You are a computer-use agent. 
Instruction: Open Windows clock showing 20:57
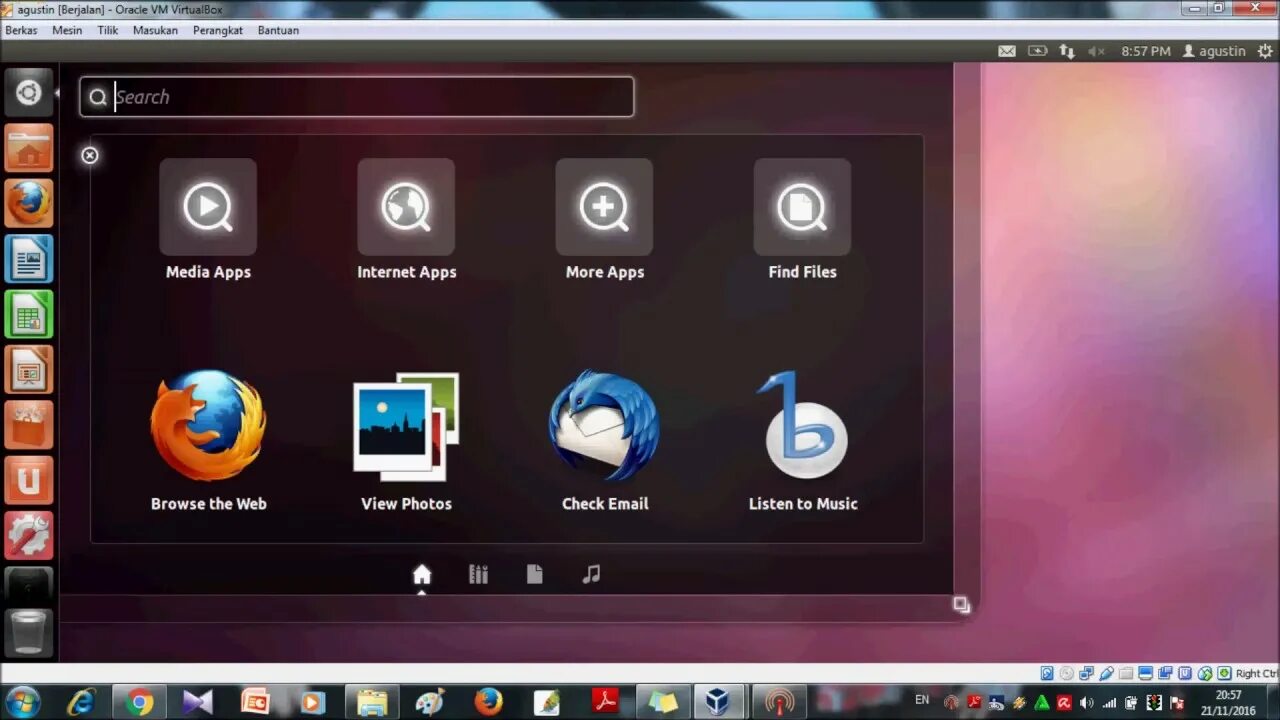pos(1229,702)
